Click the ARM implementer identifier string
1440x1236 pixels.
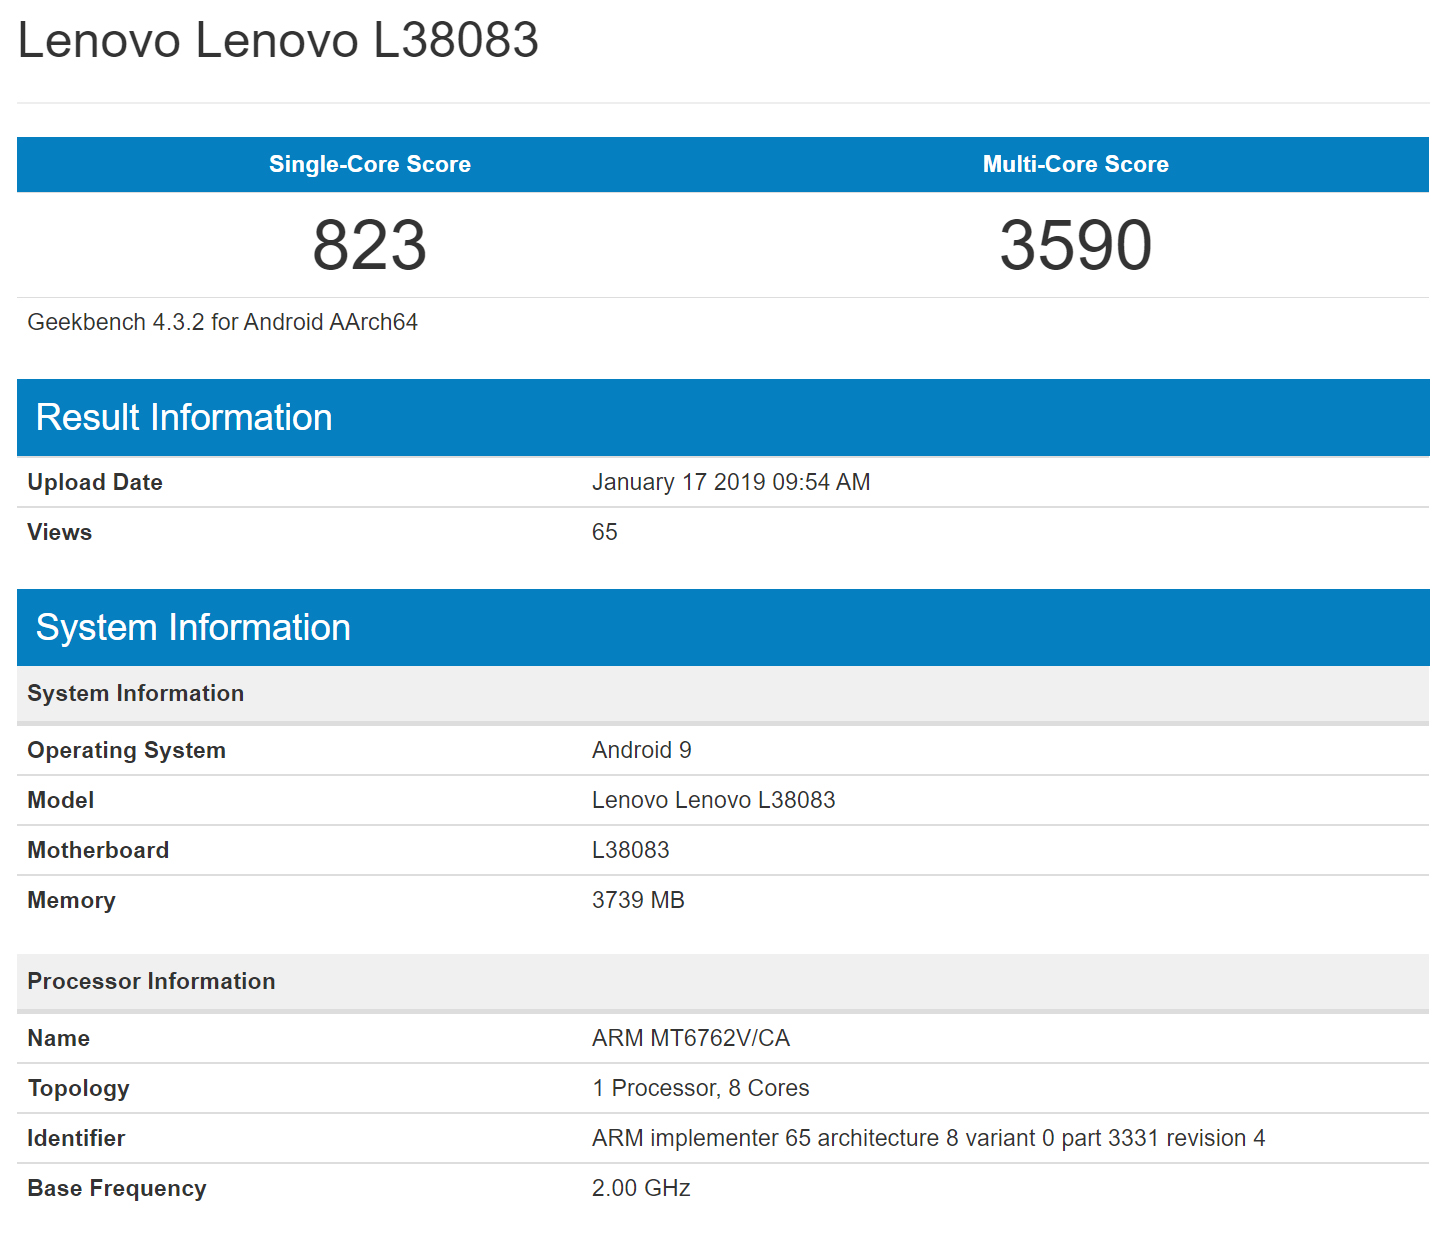click(927, 1138)
